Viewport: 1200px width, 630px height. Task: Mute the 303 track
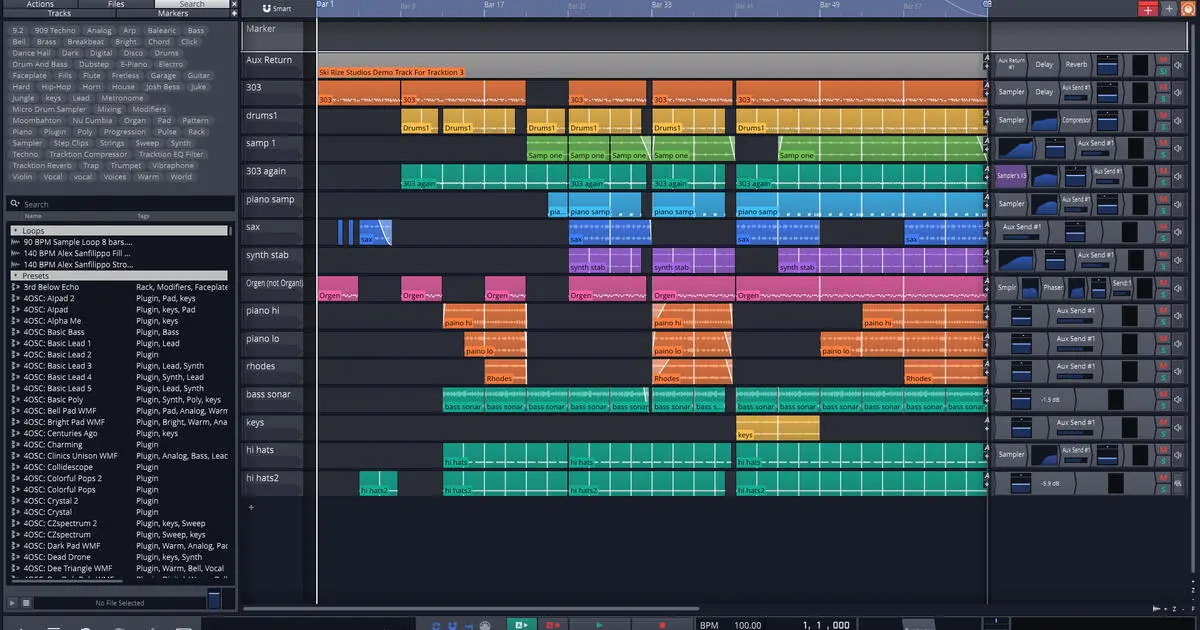pos(1163,87)
